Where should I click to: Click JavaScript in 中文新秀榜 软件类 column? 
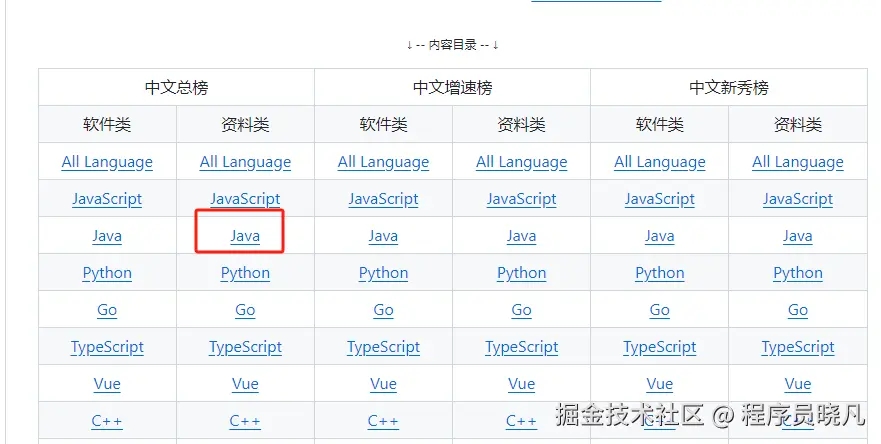(660, 199)
